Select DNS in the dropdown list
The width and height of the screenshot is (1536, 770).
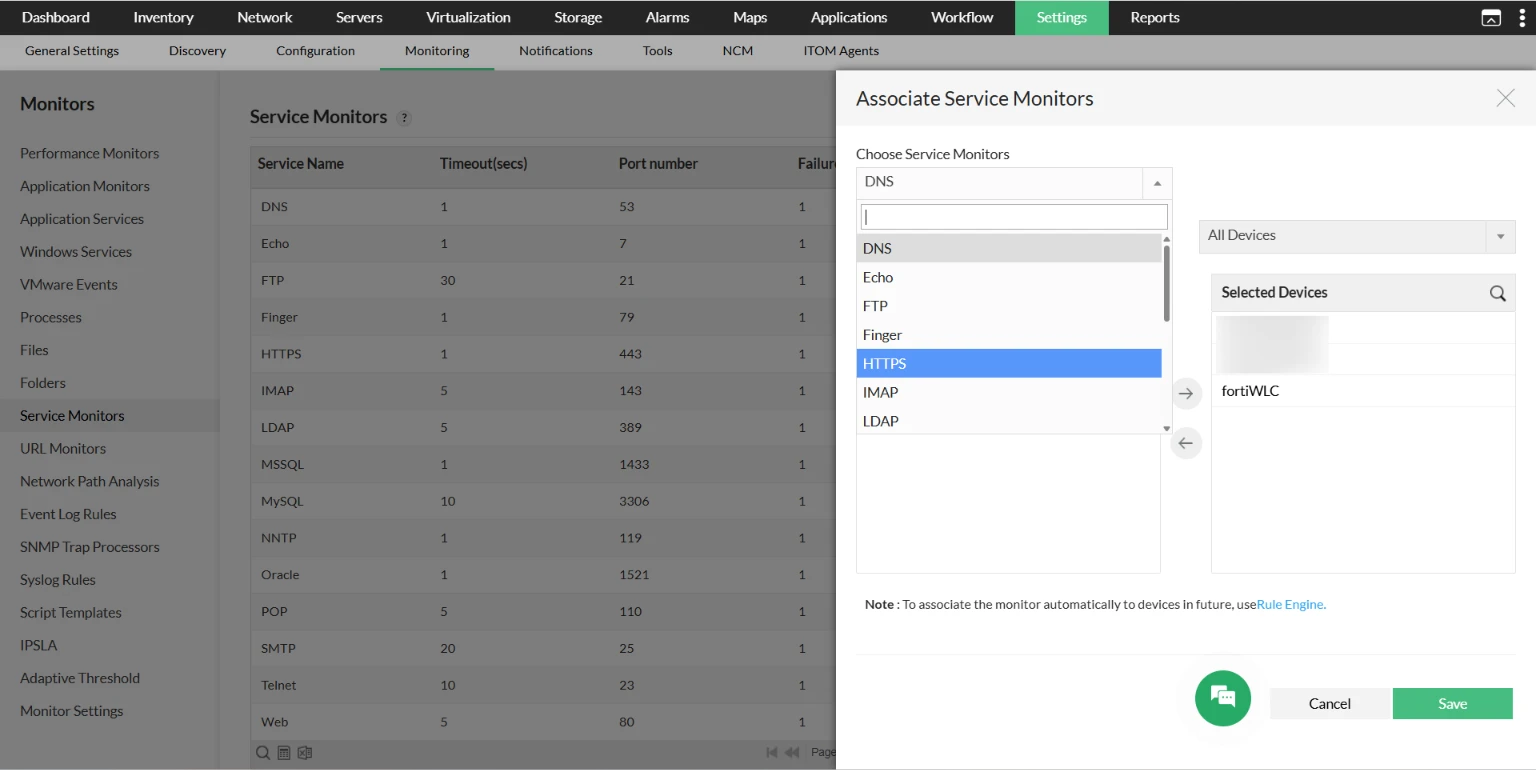pyautogui.click(x=1009, y=248)
